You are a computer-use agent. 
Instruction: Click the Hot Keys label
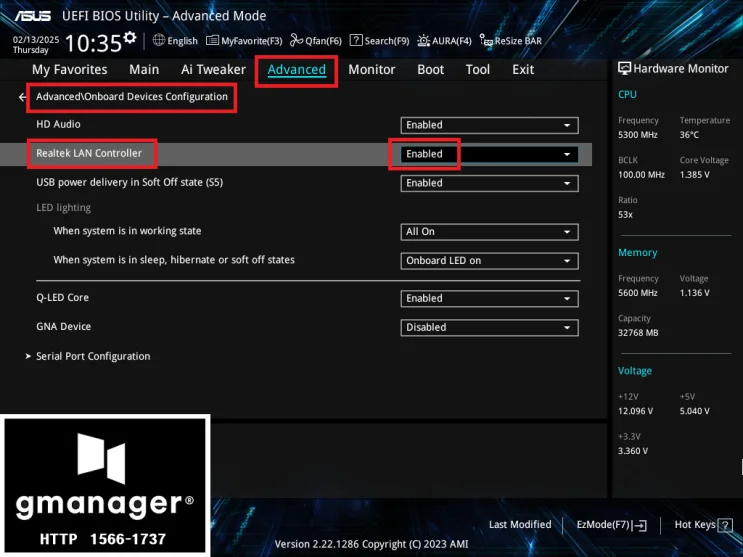click(695, 524)
